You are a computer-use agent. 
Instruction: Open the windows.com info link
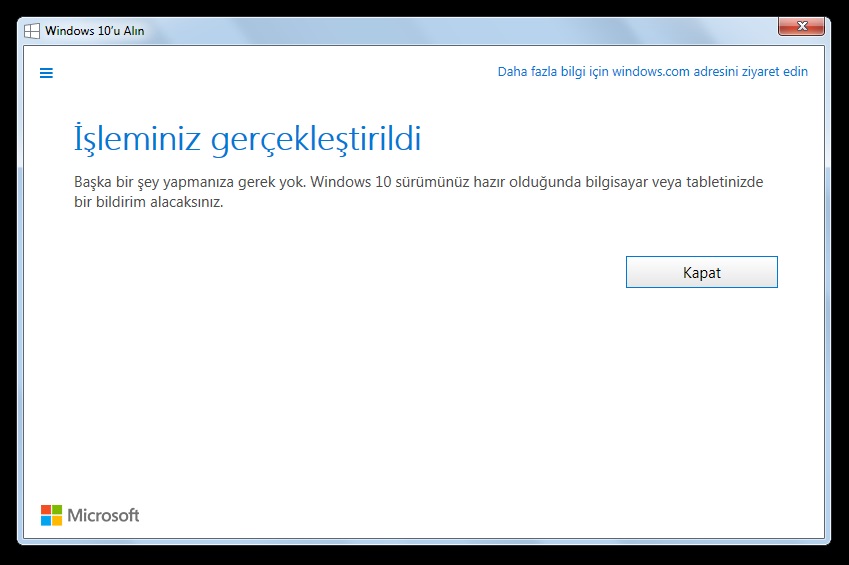(652, 72)
